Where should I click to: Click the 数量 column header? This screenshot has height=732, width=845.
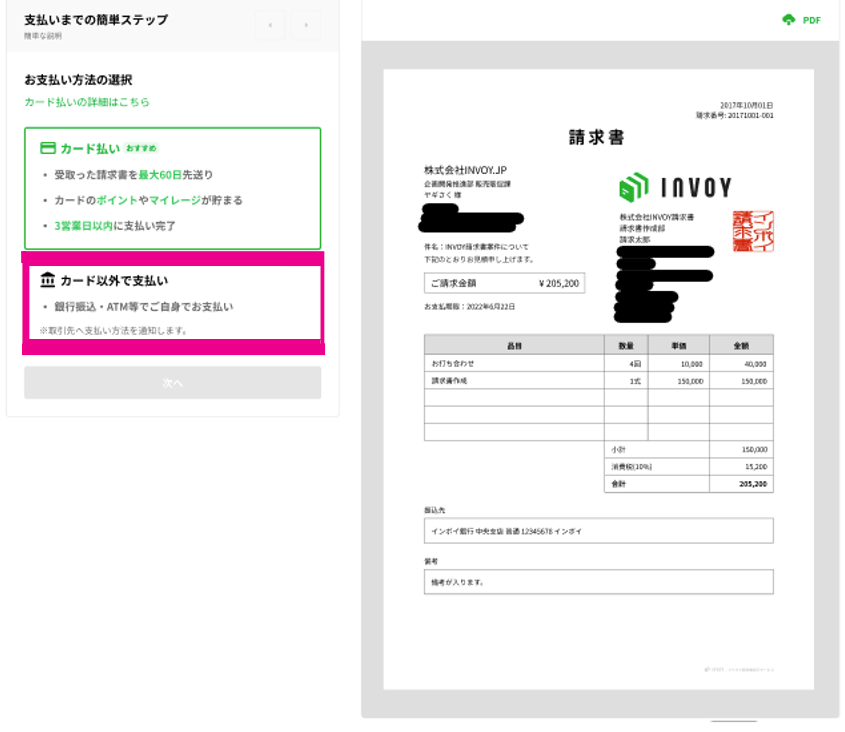pos(626,346)
